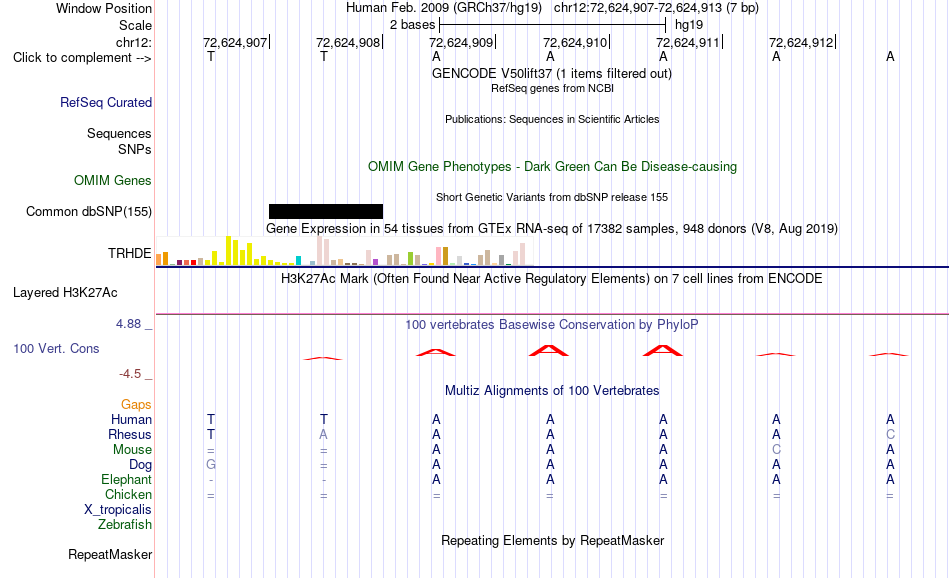The width and height of the screenshot is (950, 578).
Task: Click the hg19 text beside scale bar
Action: pyautogui.click(x=689, y=25)
